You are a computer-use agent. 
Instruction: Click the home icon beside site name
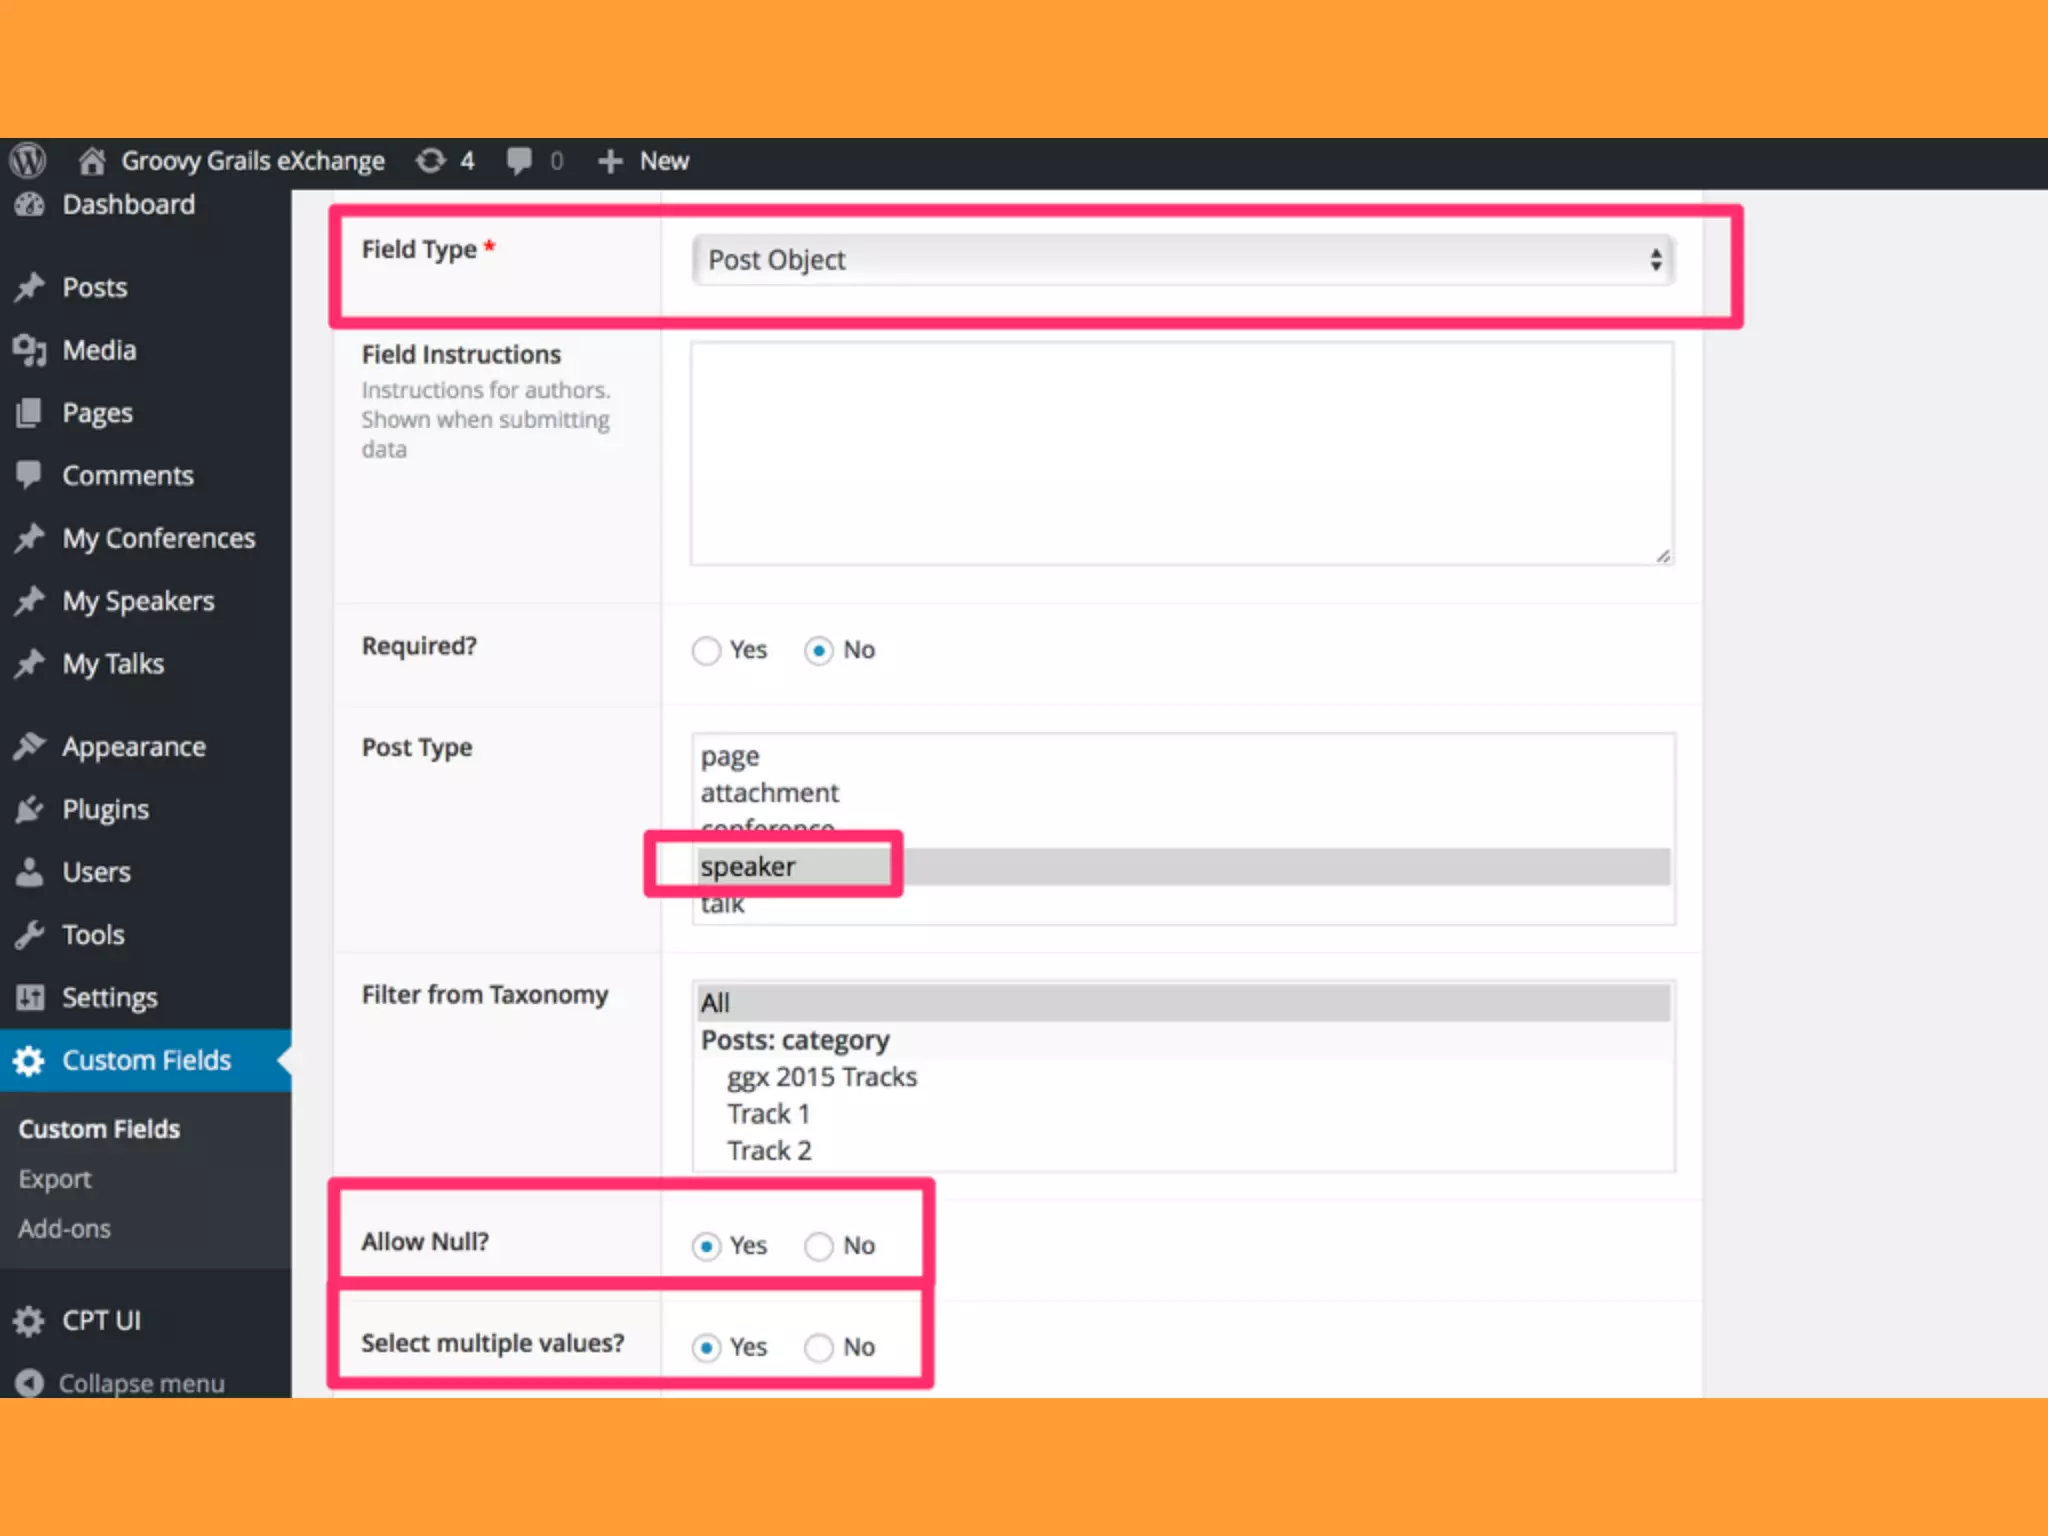[92, 160]
